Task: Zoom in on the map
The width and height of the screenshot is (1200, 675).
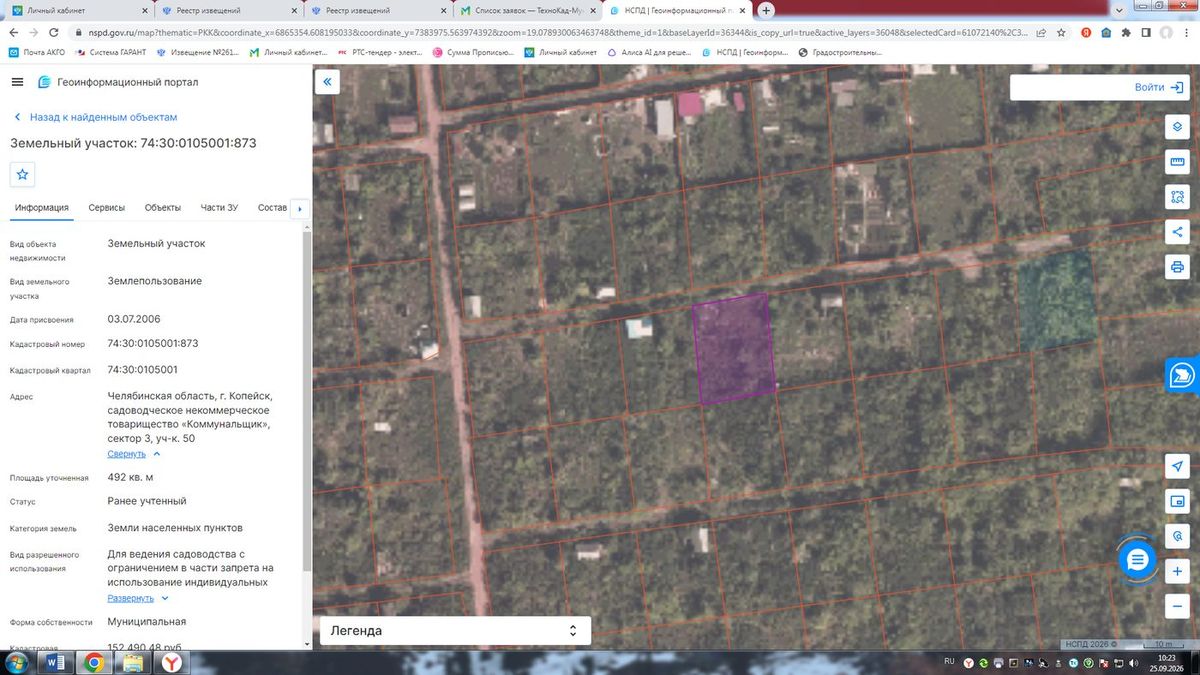Action: coord(1177,571)
